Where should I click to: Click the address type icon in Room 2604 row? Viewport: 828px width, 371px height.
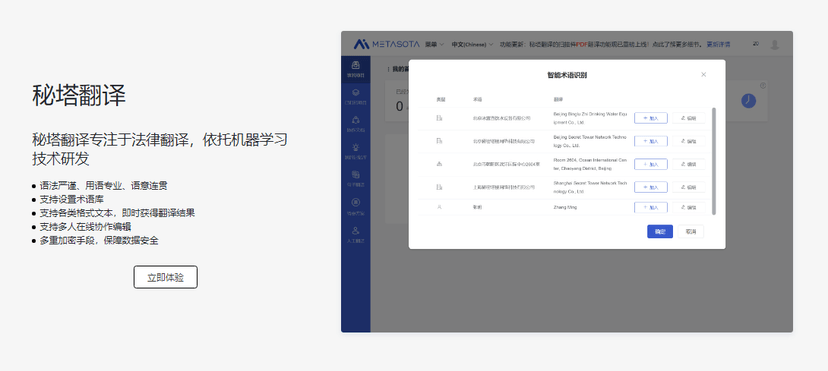(439, 164)
